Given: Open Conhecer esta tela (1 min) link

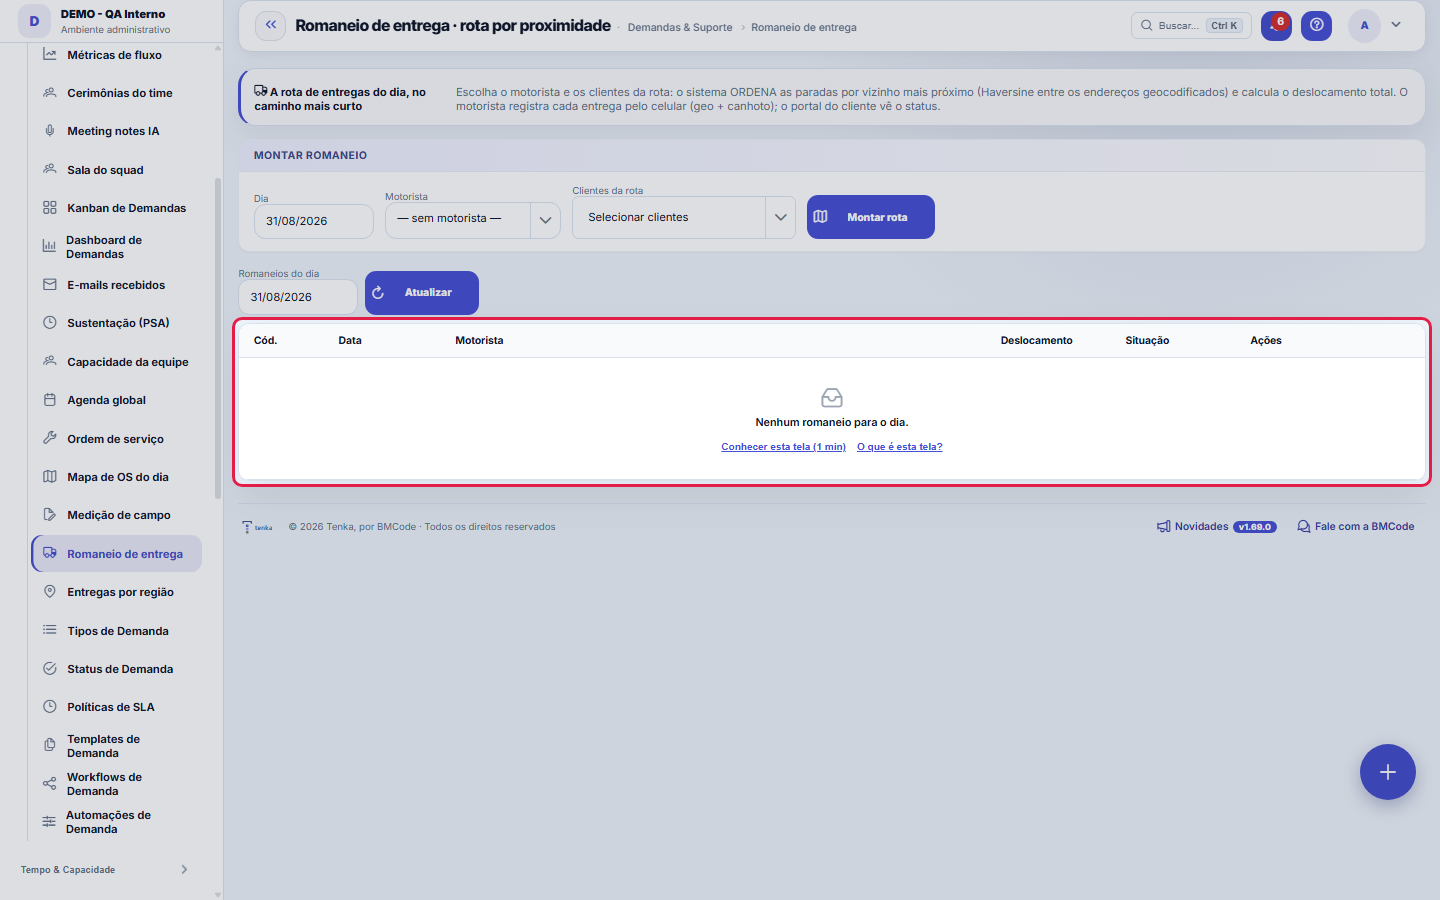Looking at the screenshot, I should tap(784, 447).
